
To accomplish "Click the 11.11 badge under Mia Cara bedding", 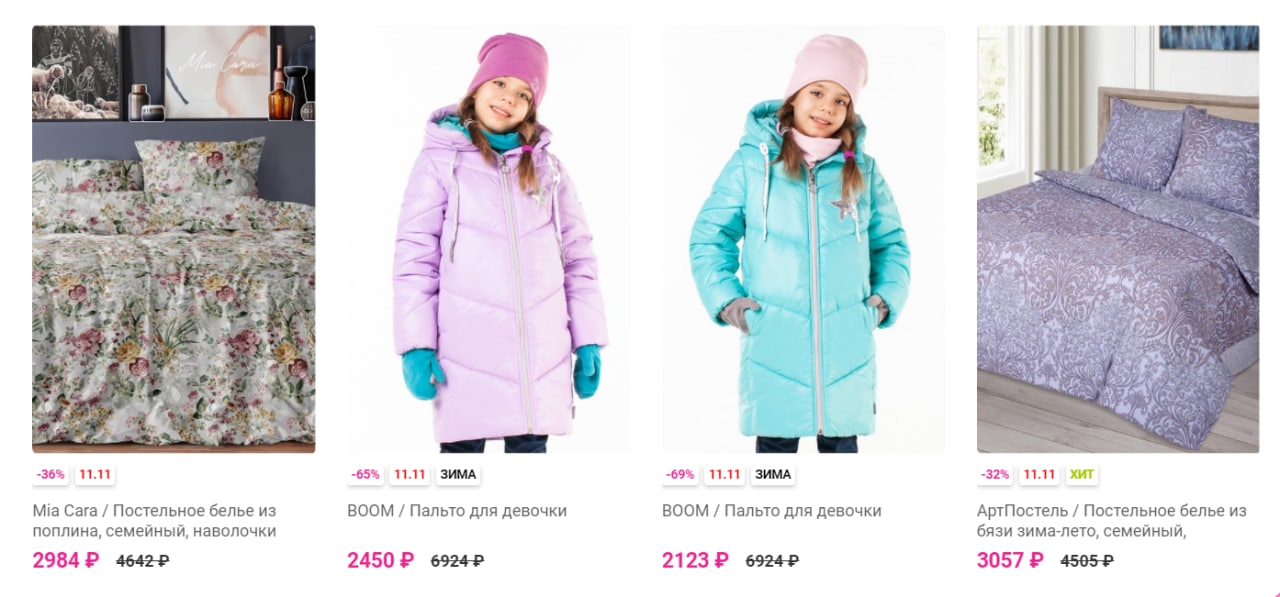I will 95,475.
